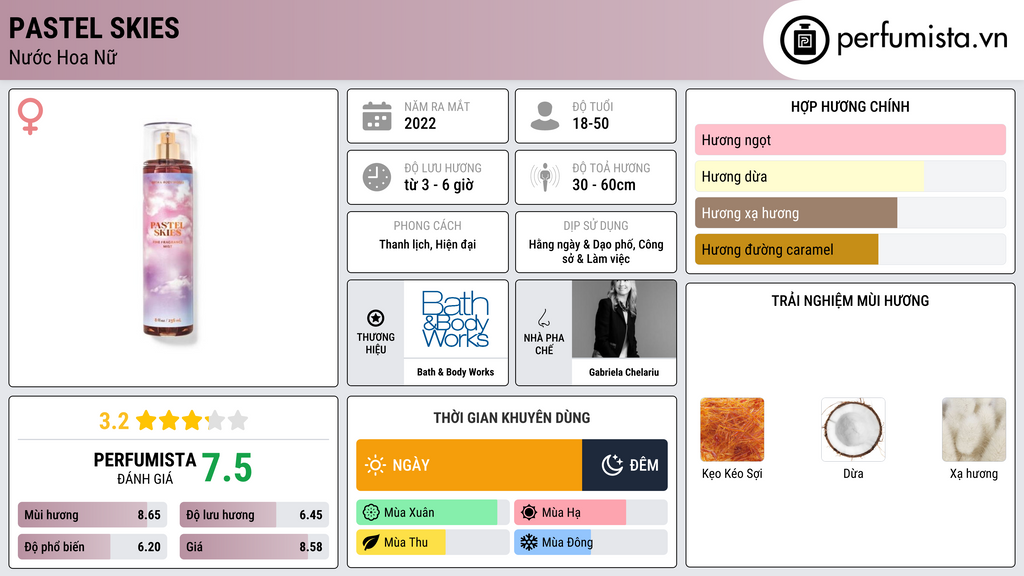This screenshot has width=1024, height=576.
Task: Click the perfumista.vn perfume bottle logo icon
Action: [x=804, y=40]
